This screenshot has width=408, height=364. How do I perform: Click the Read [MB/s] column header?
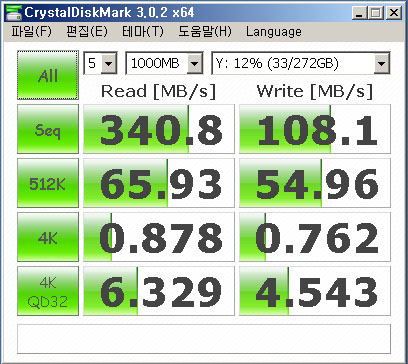(158, 91)
